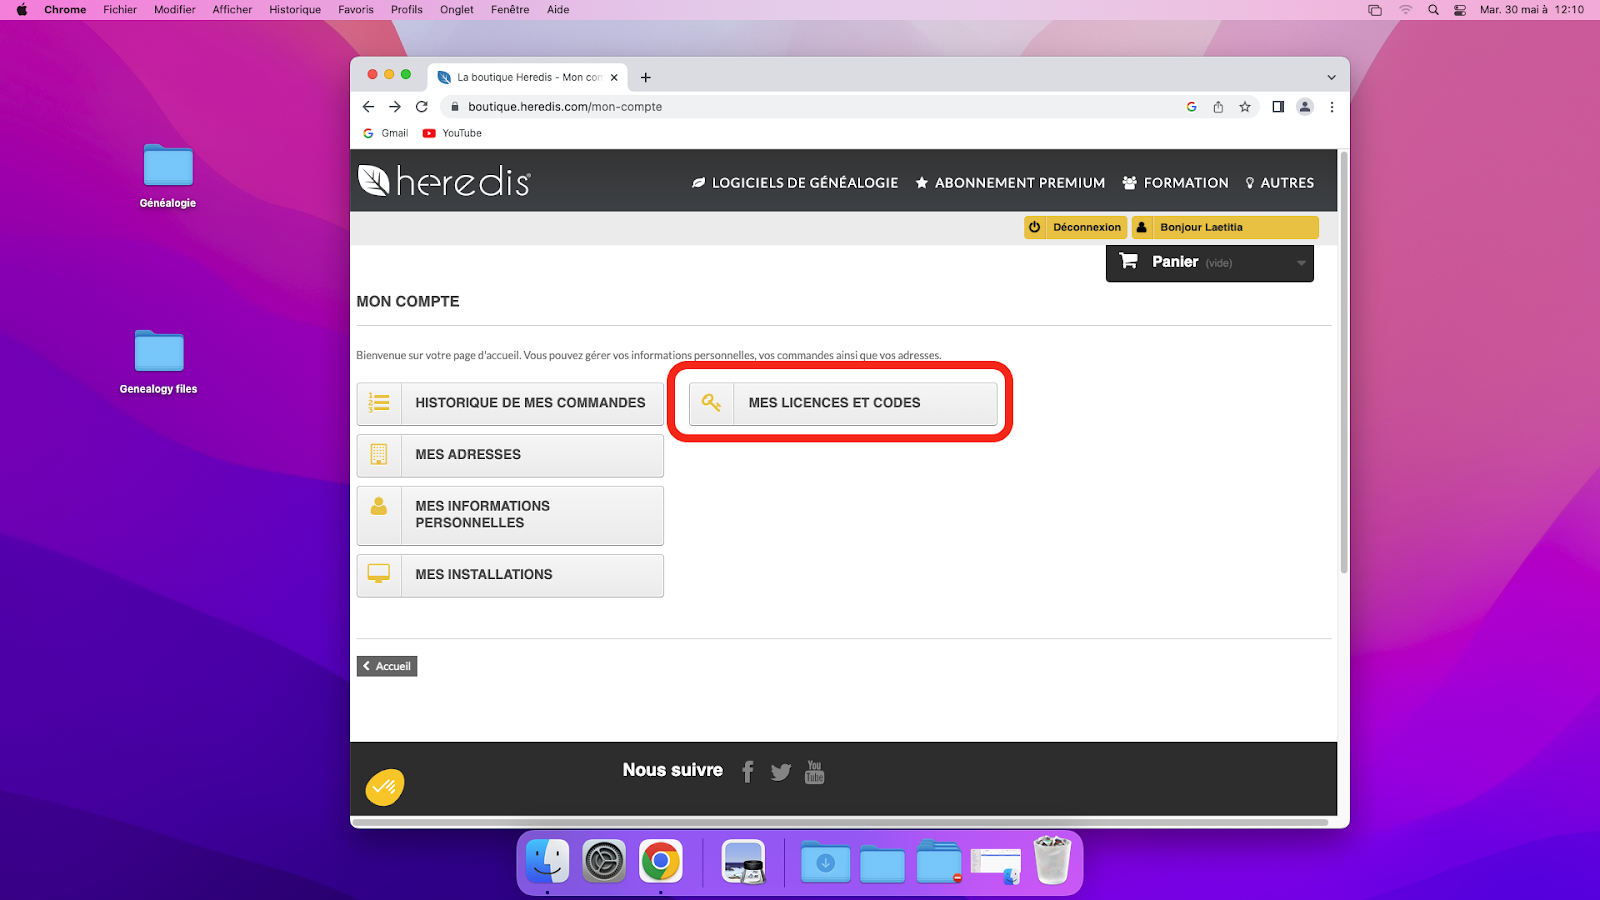Open Heredis Twitter page icon
Image resolution: width=1600 pixels, height=900 pixels.
tap(781, 771)
